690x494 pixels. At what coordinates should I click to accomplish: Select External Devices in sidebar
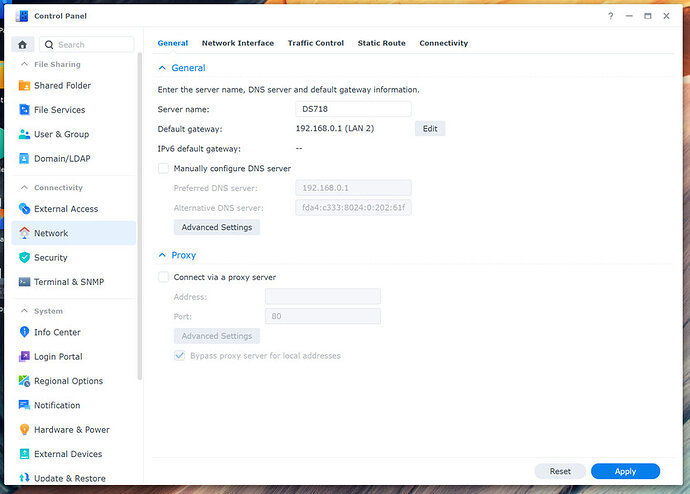click(x=73, y=454)
